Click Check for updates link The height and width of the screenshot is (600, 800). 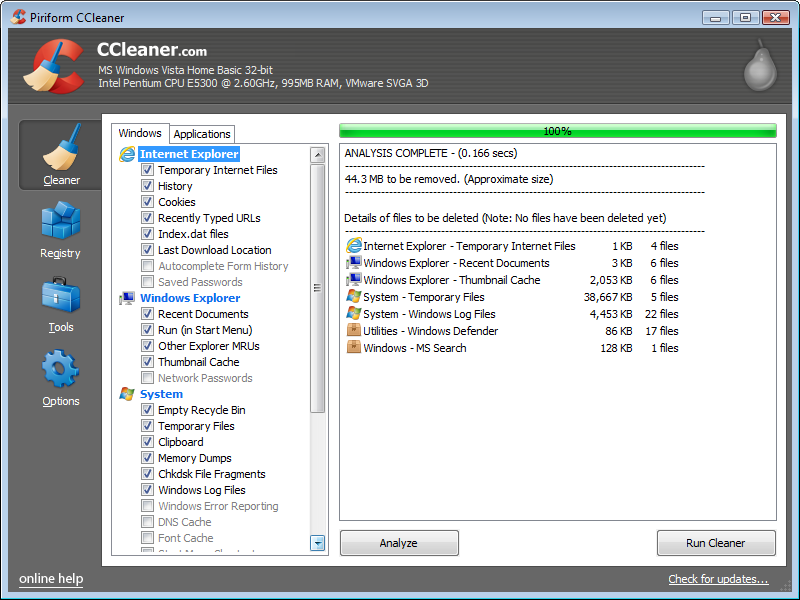[x=718, y=579]
